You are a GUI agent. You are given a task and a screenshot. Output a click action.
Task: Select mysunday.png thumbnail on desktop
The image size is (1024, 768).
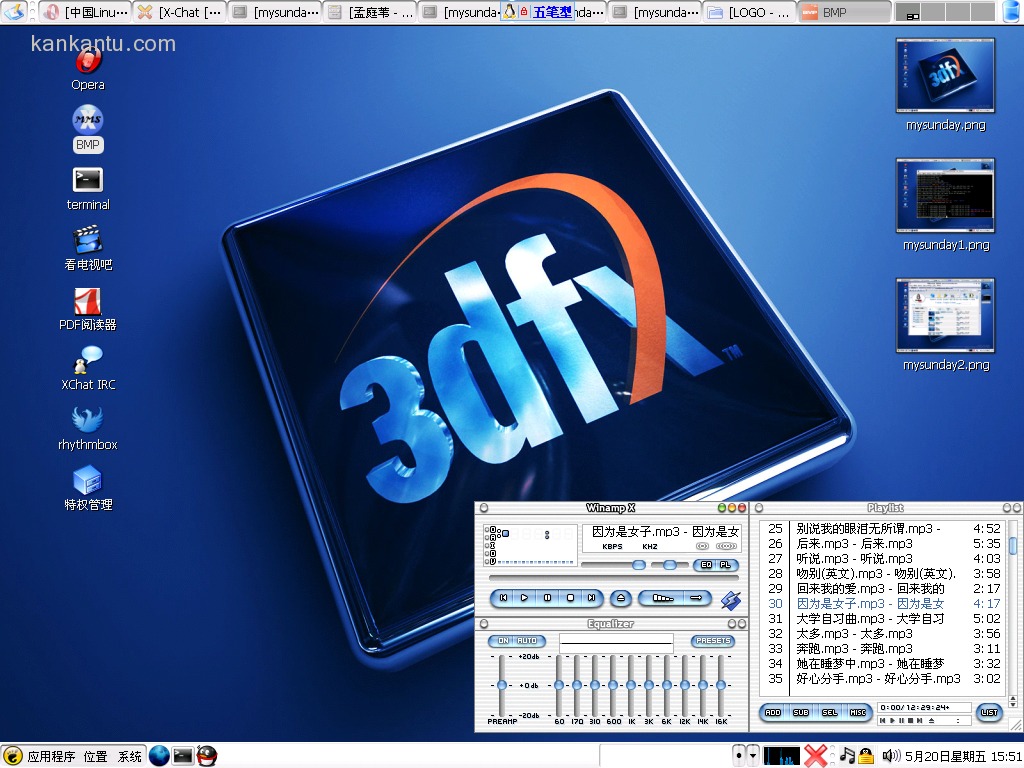pyautogui.click(x=945, y=85)
